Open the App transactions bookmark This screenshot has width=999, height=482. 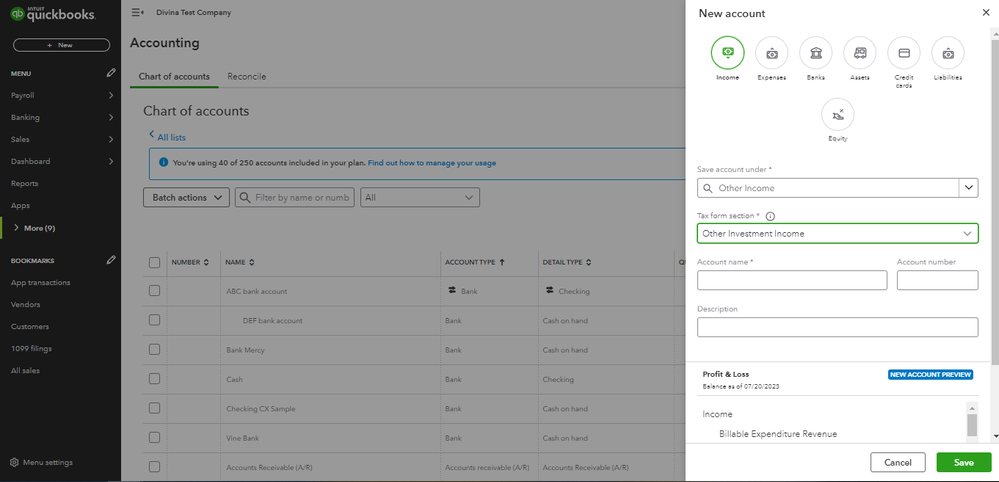click(41, 282)
